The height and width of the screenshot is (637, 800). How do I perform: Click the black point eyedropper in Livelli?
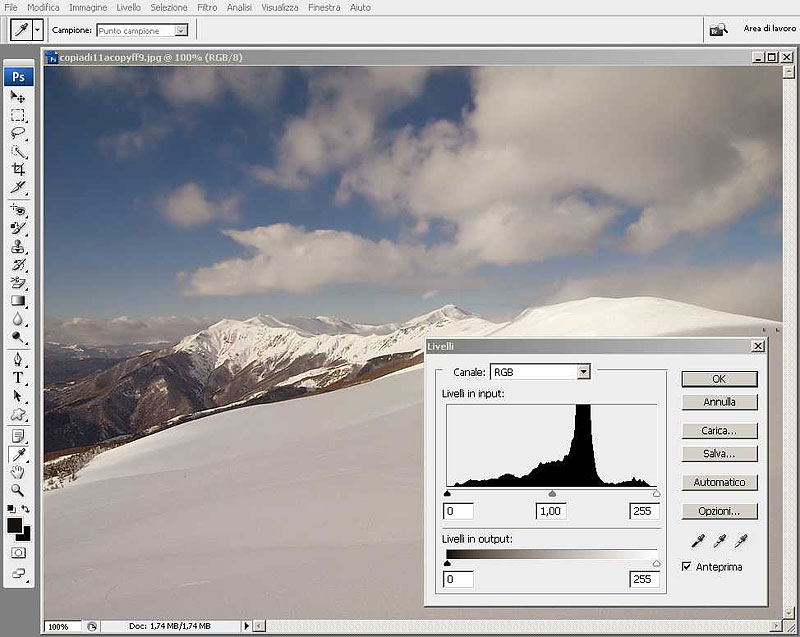(x=698, y=541)
